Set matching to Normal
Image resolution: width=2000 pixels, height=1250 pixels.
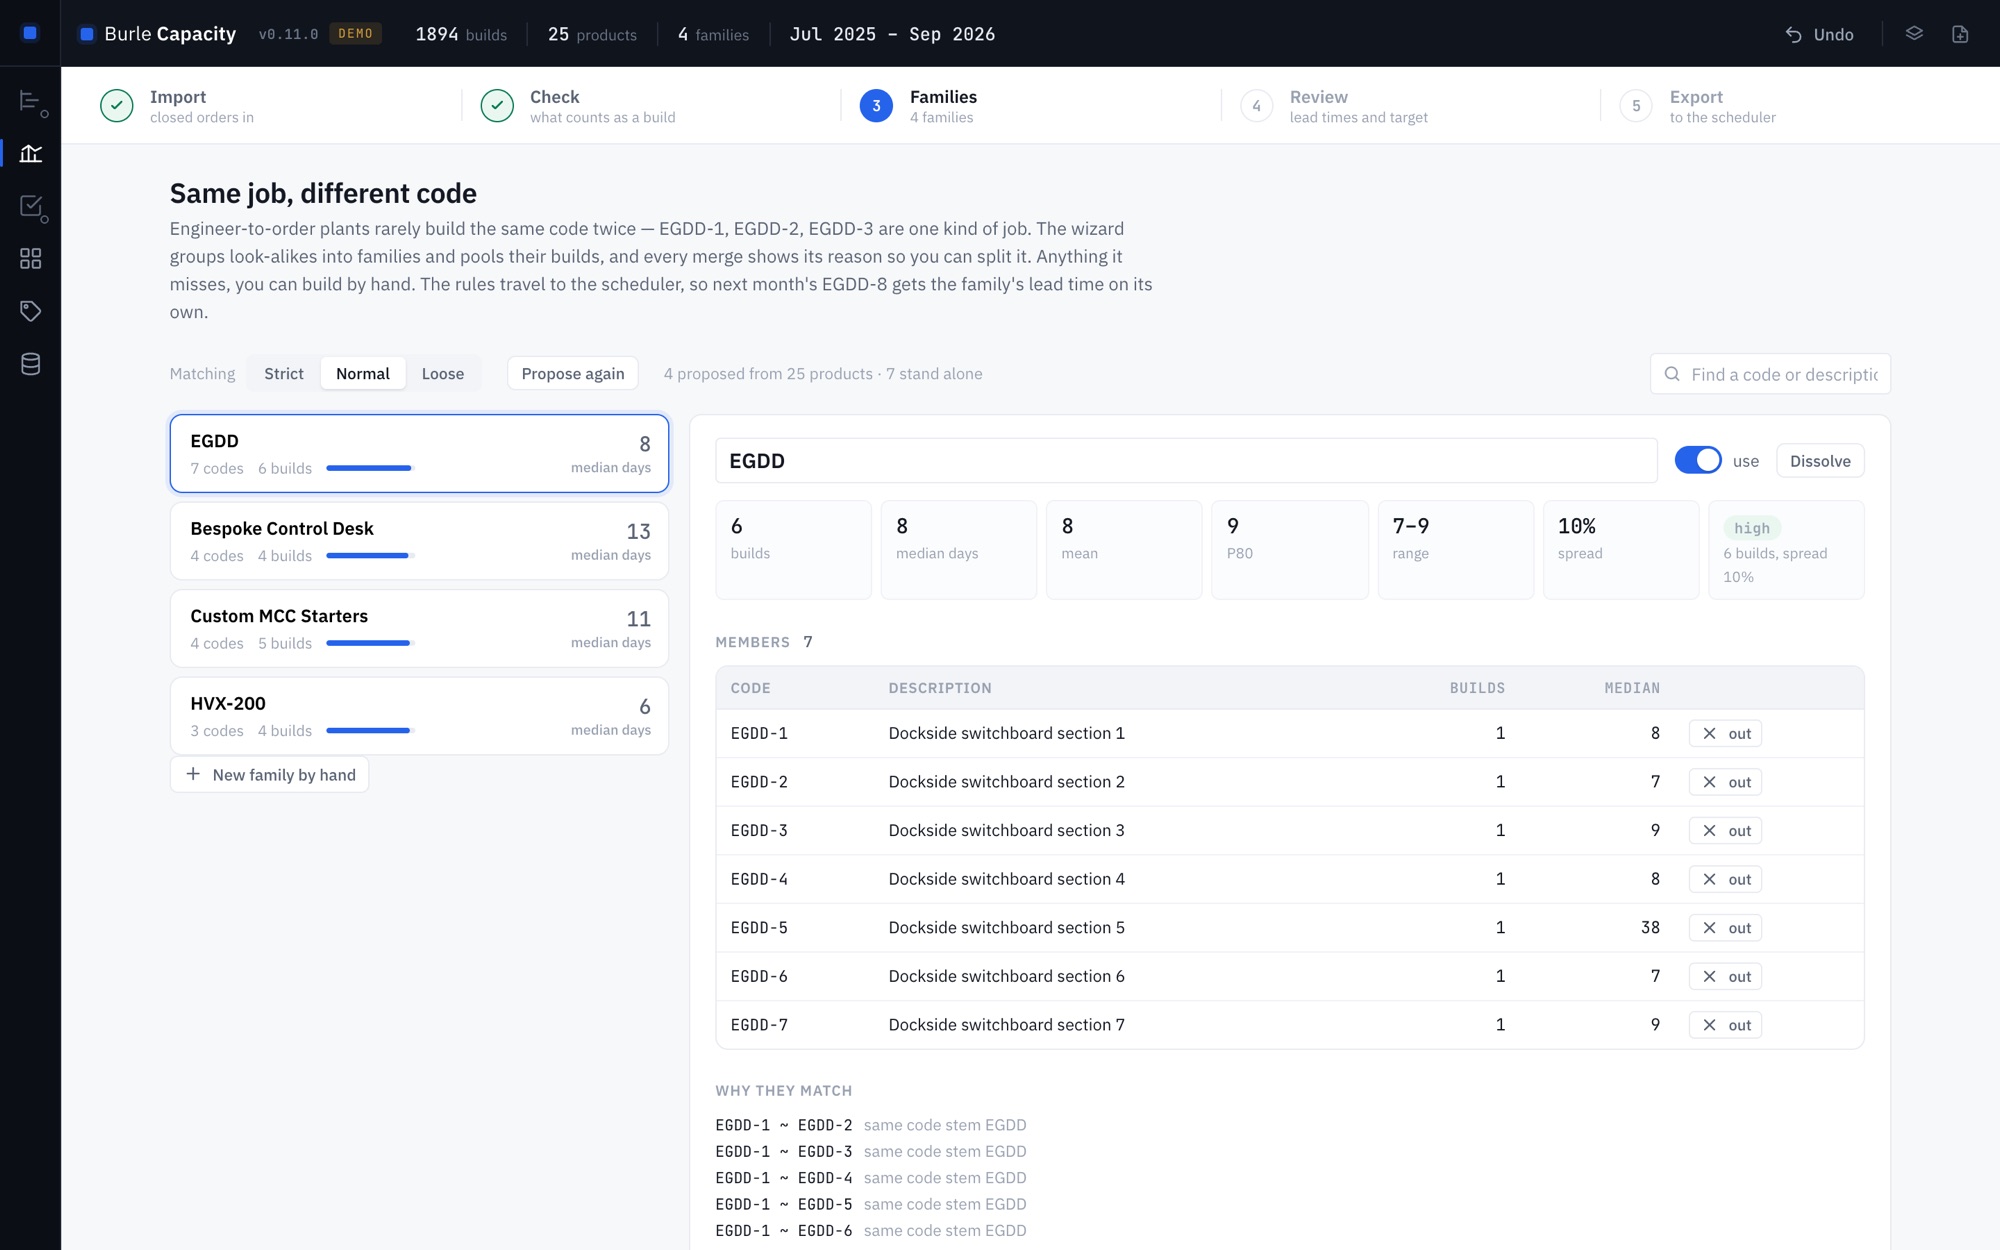[362, 373]
